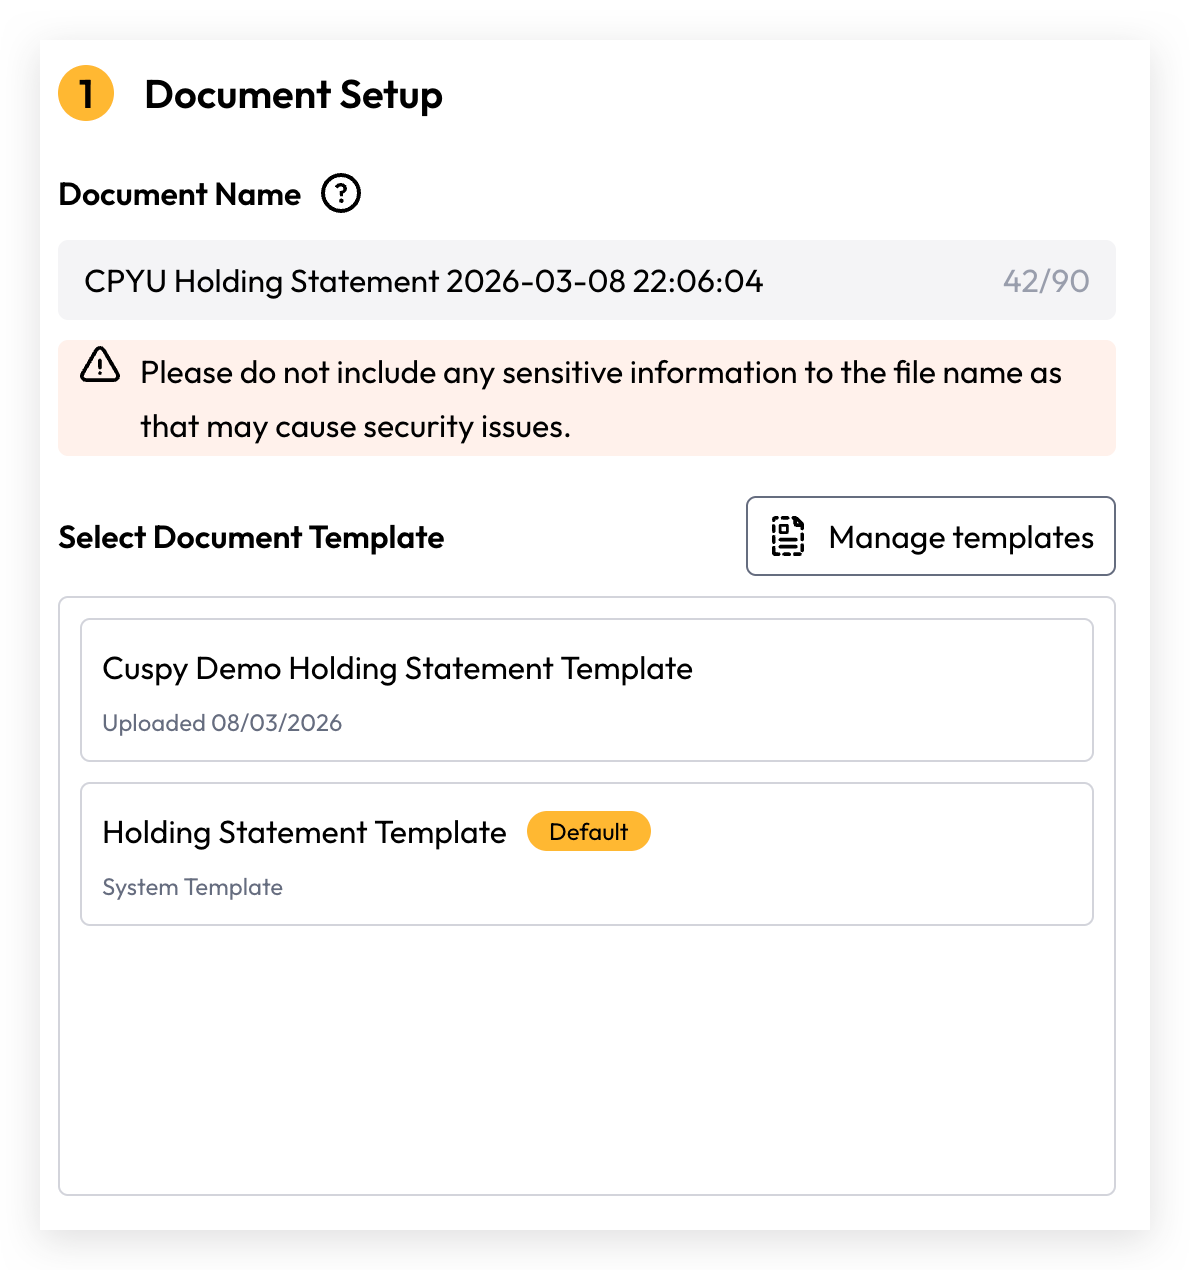
Task: Select Cuspy Demo Holding Statement Template card
Action: 587,690
